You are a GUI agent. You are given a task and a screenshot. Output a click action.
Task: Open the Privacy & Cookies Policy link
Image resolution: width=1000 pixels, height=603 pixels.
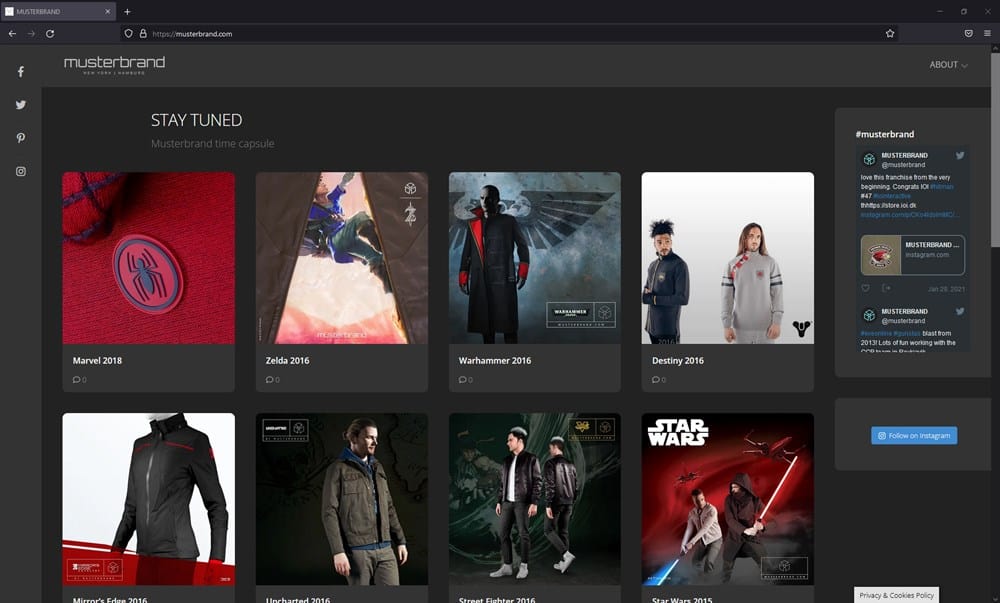point(896,595)
